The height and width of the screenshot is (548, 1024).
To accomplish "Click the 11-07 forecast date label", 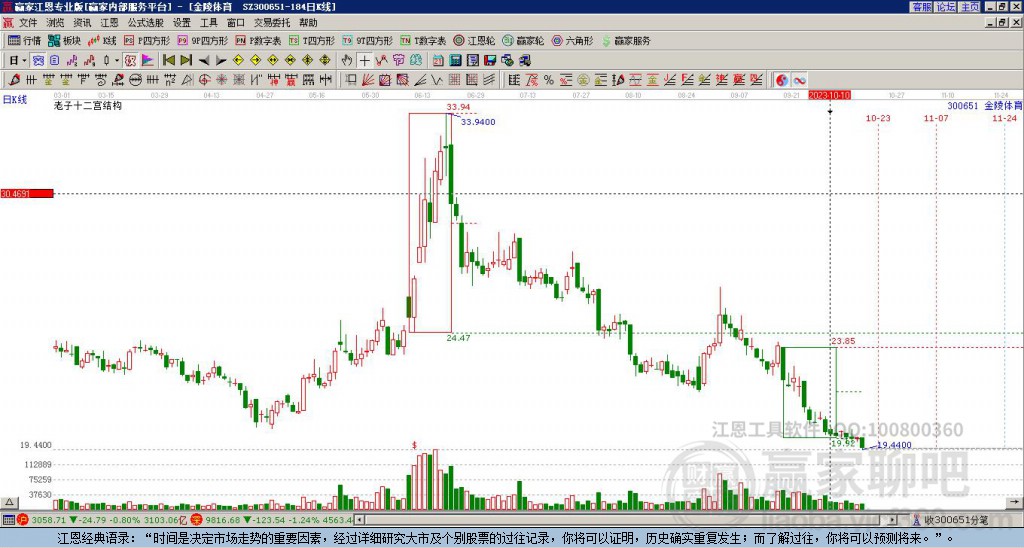I will point(936,118).
